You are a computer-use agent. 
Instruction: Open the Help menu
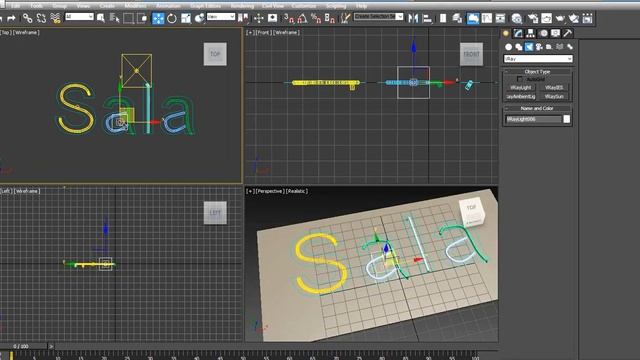(361, 6)
